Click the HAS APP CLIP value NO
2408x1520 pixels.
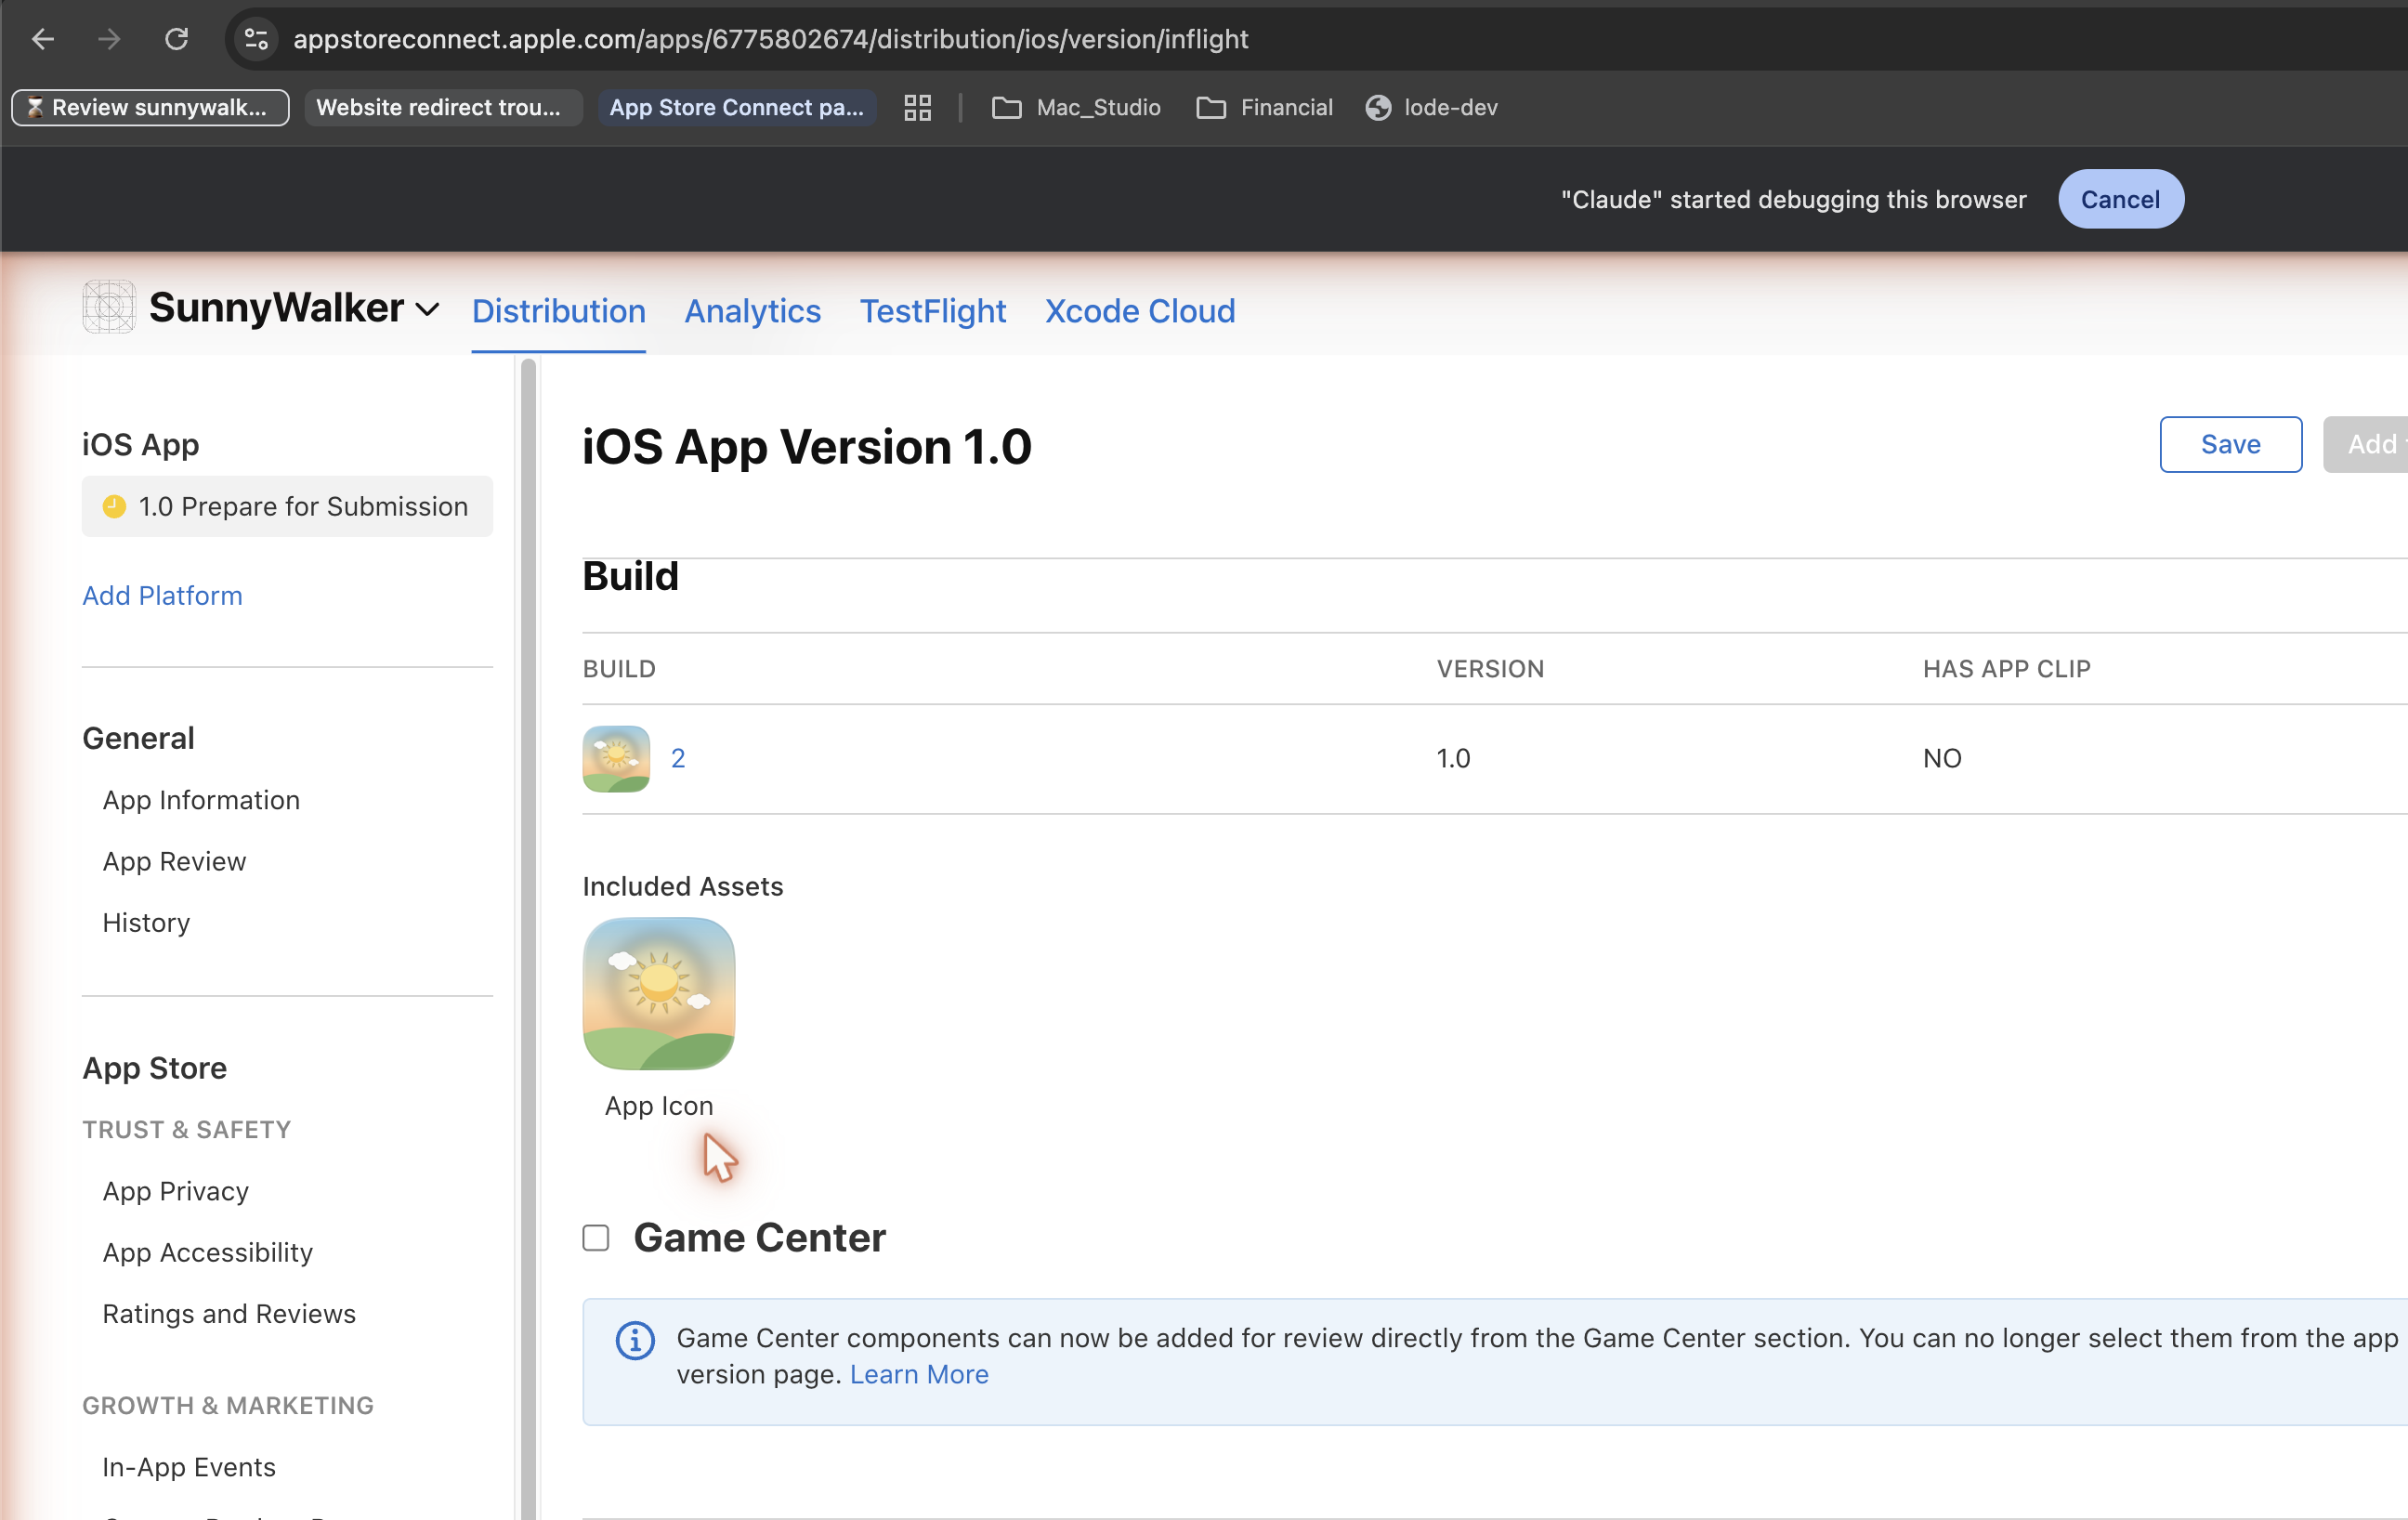click(x=1942, y=758)
